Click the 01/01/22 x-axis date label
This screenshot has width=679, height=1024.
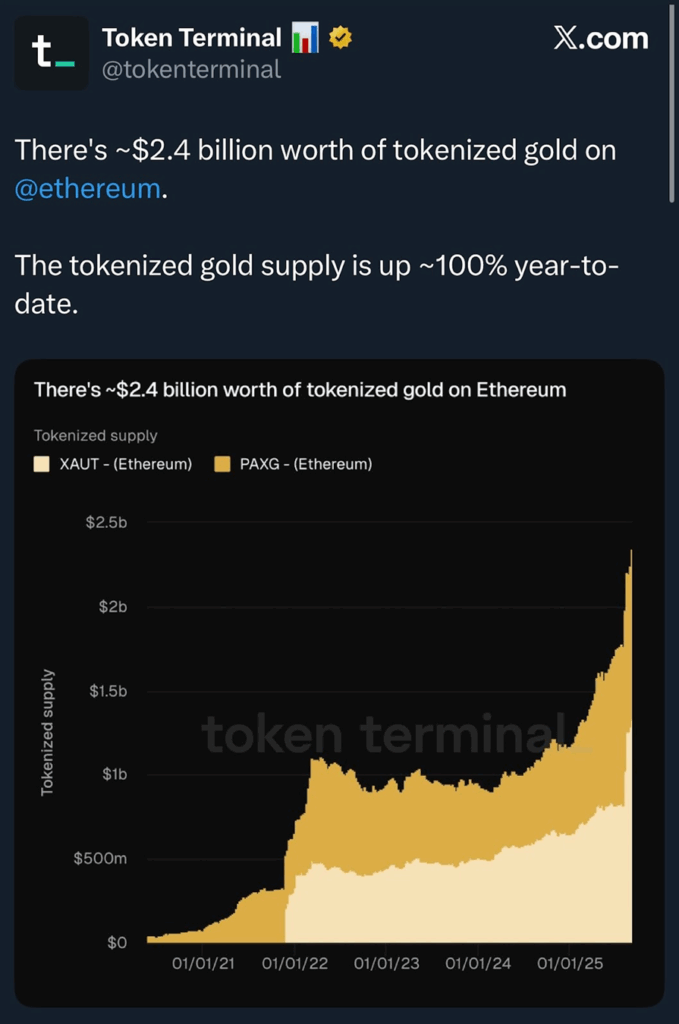295,963
